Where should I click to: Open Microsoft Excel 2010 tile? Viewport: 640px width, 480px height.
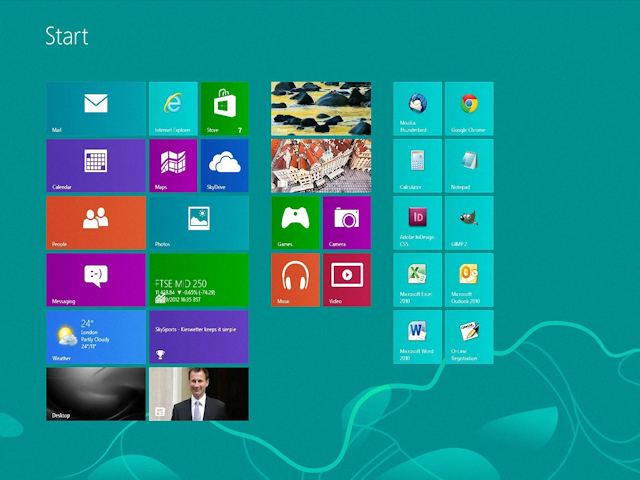click(x=417, y=279)
